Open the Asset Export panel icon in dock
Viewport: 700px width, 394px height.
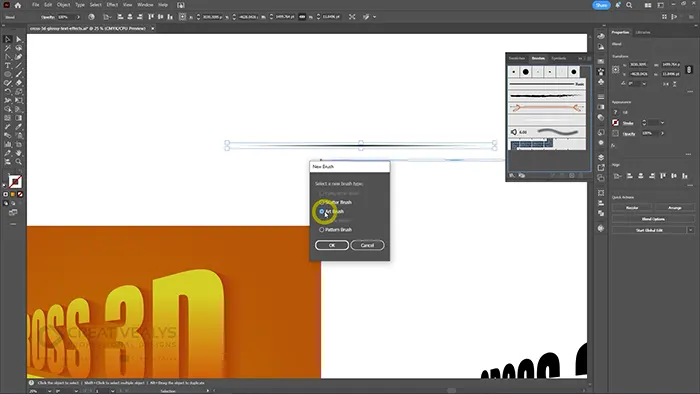601,167
